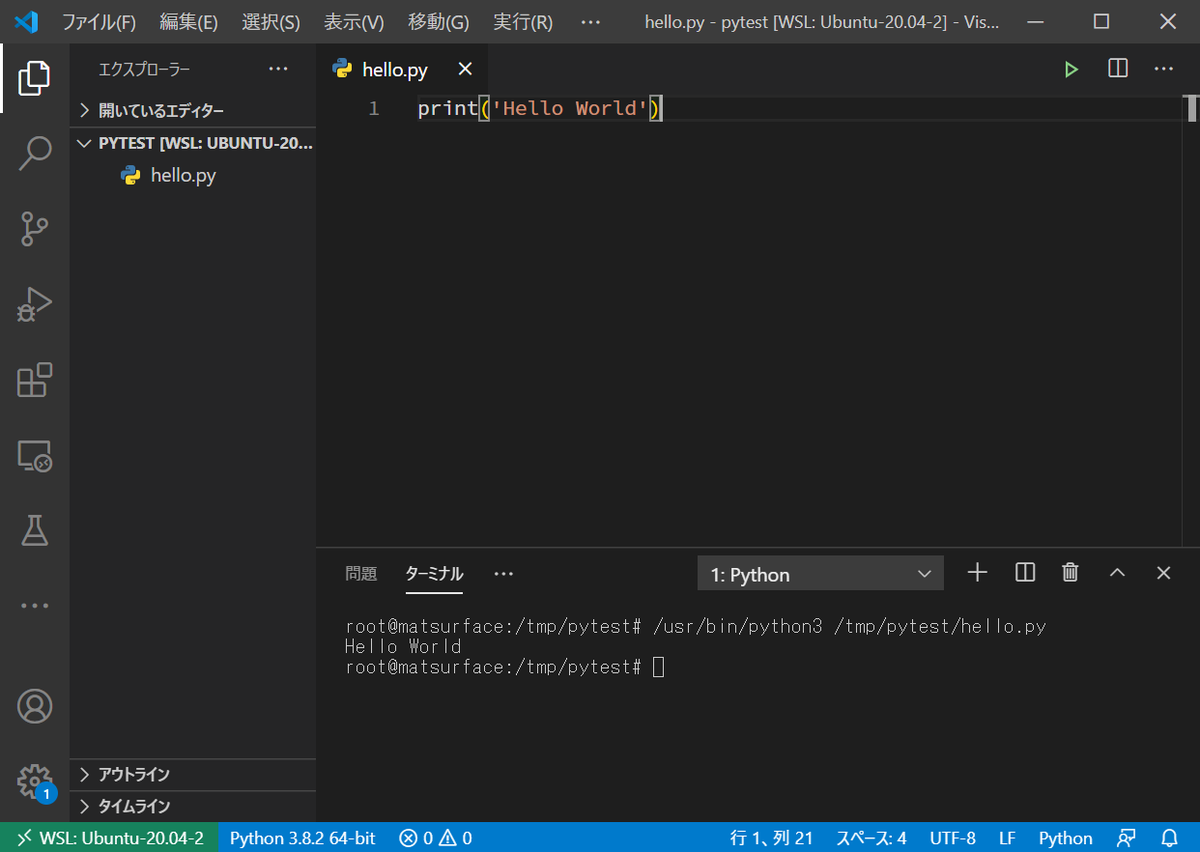
Task: Show additional activity bar views ellipsis
Action: pos(34,606)
